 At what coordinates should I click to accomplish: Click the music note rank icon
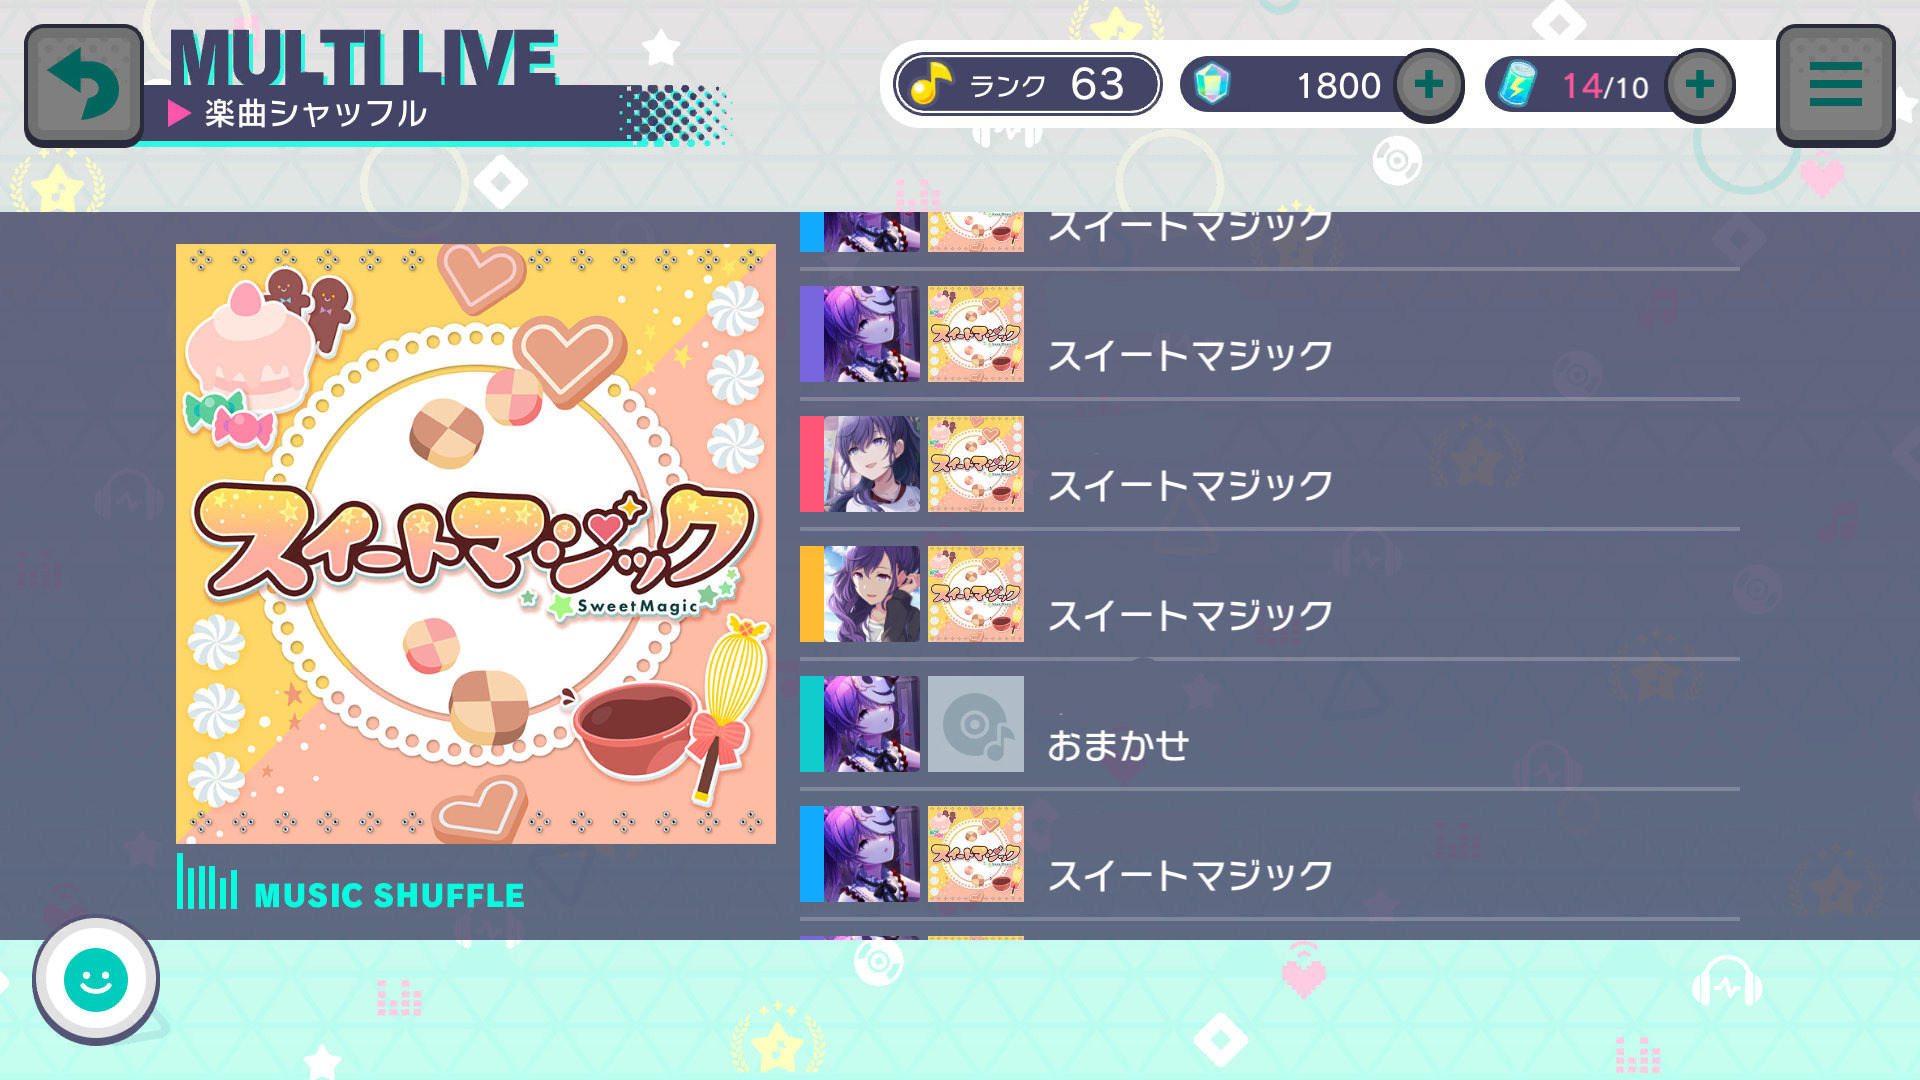pos(931,84)
